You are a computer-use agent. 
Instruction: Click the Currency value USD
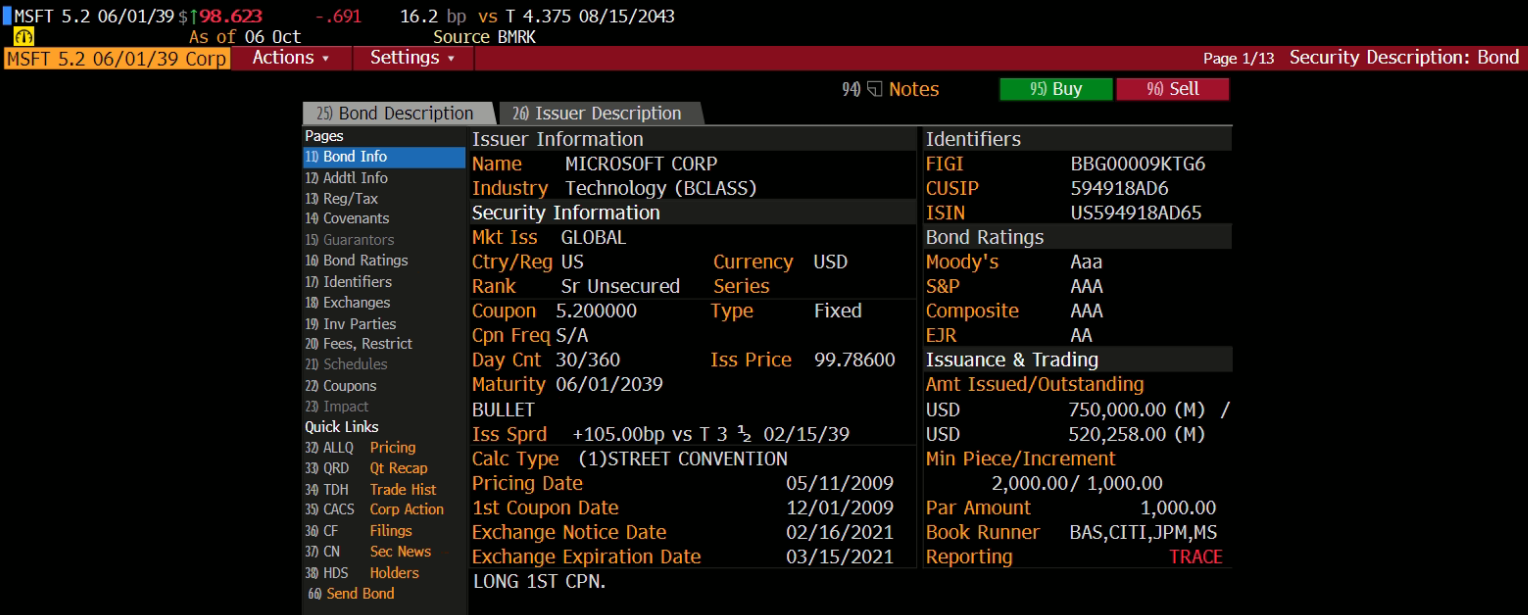(830, 262)
